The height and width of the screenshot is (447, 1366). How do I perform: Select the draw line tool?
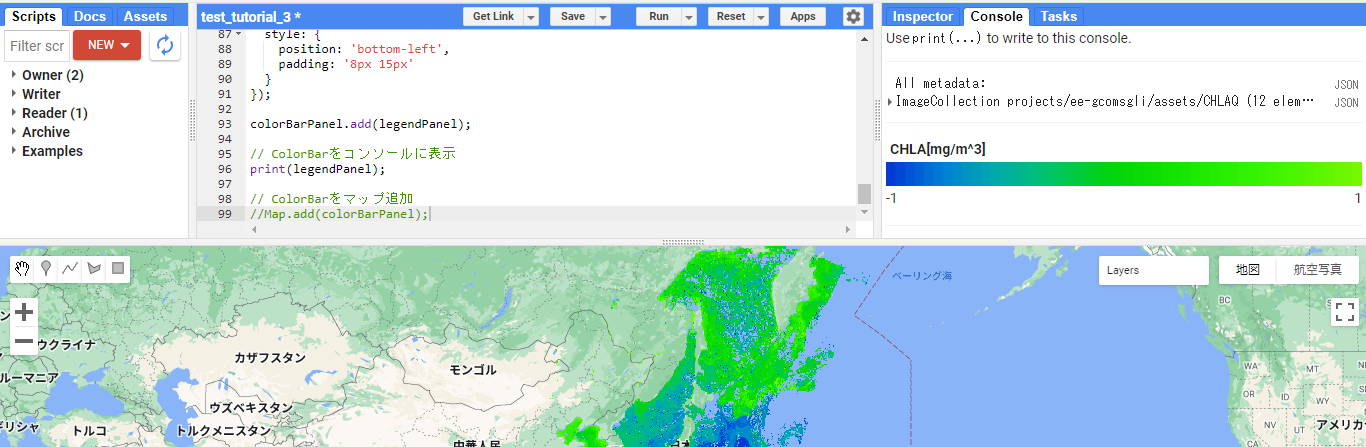pyautogui.click(x=70, y=269)
